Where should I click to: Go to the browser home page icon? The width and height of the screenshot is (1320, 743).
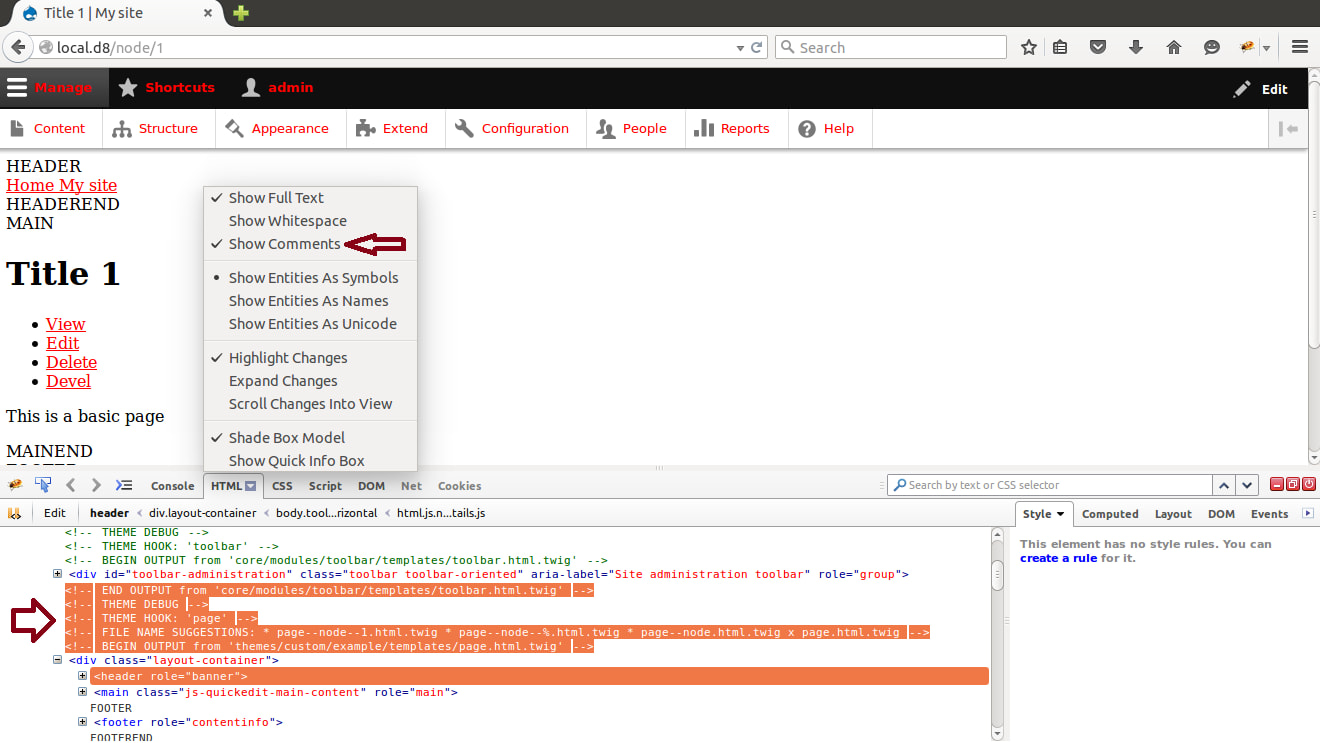pos(1174,47)
